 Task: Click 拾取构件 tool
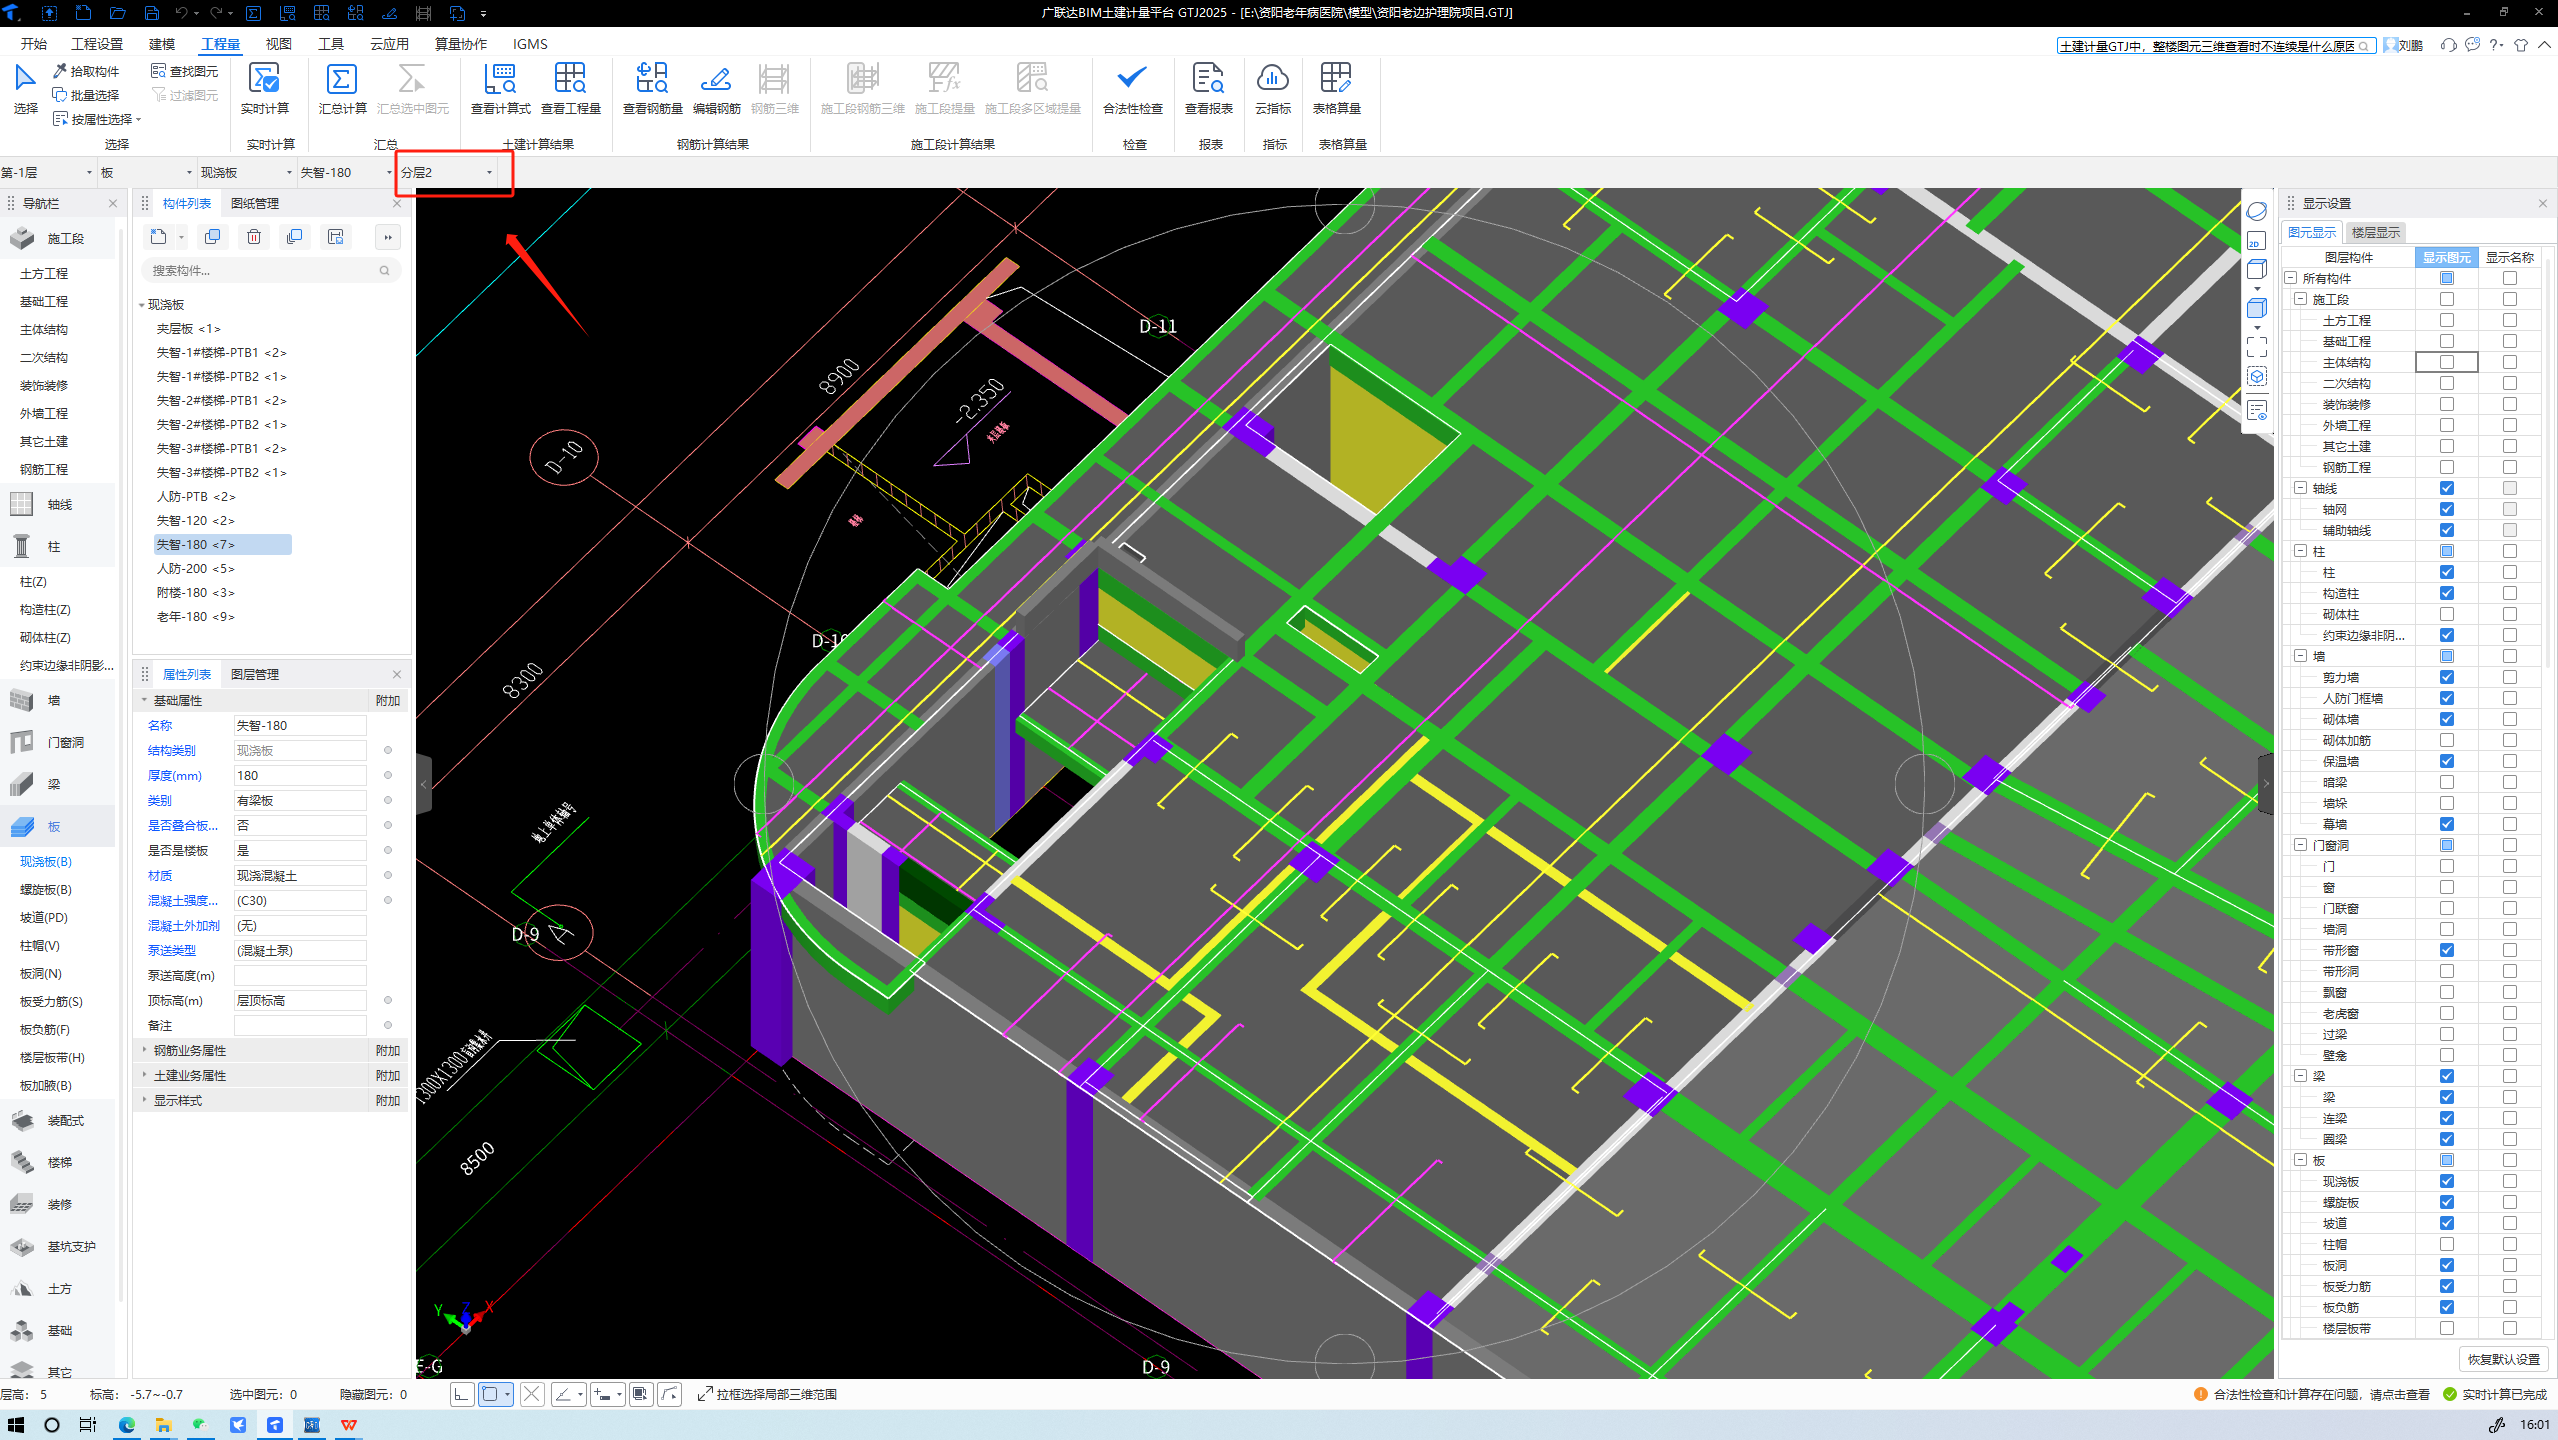86,71
